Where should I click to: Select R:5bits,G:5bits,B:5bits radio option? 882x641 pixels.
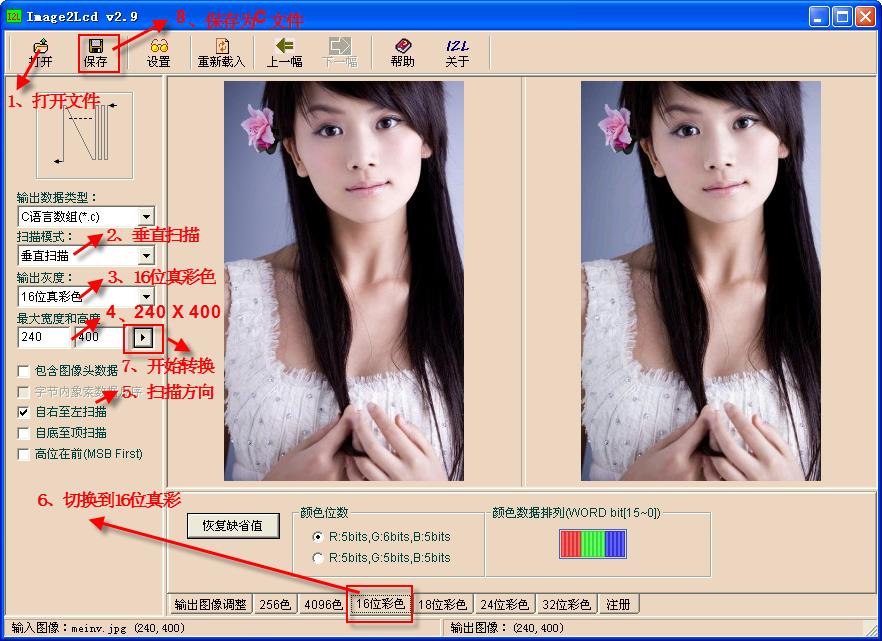(x=318, y=558)
